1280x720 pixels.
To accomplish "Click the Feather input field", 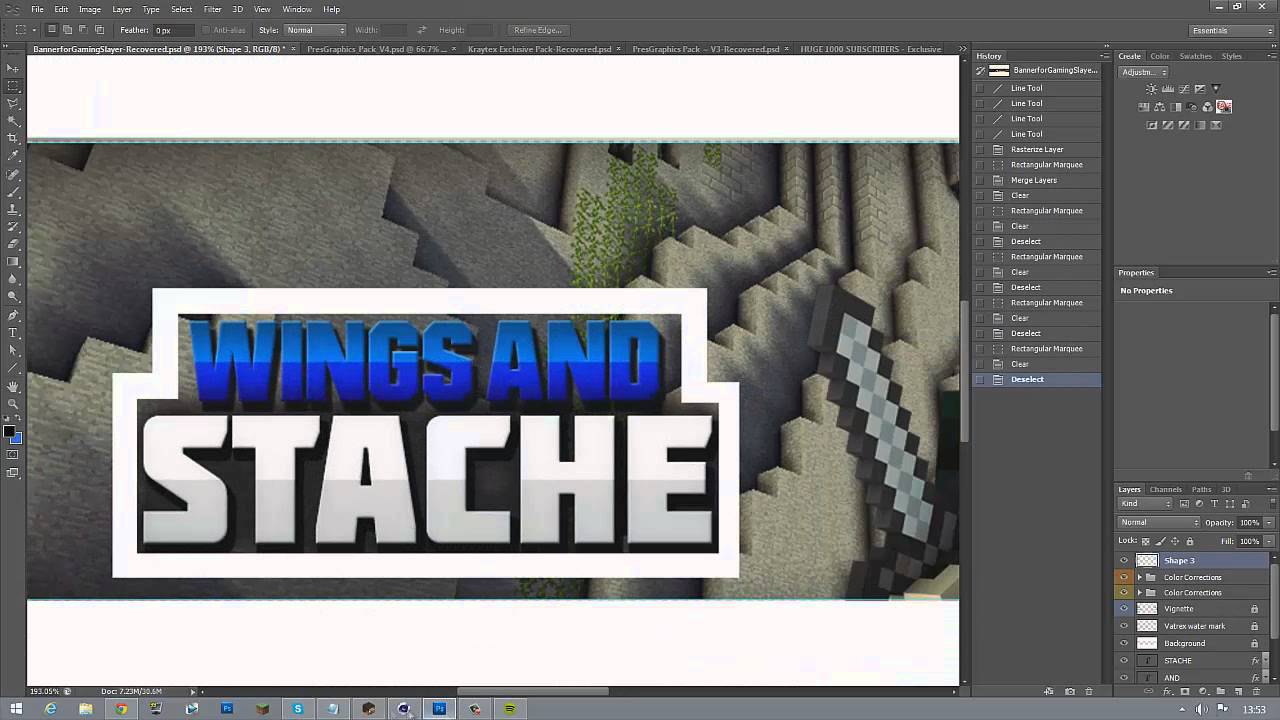I will 175,30.
